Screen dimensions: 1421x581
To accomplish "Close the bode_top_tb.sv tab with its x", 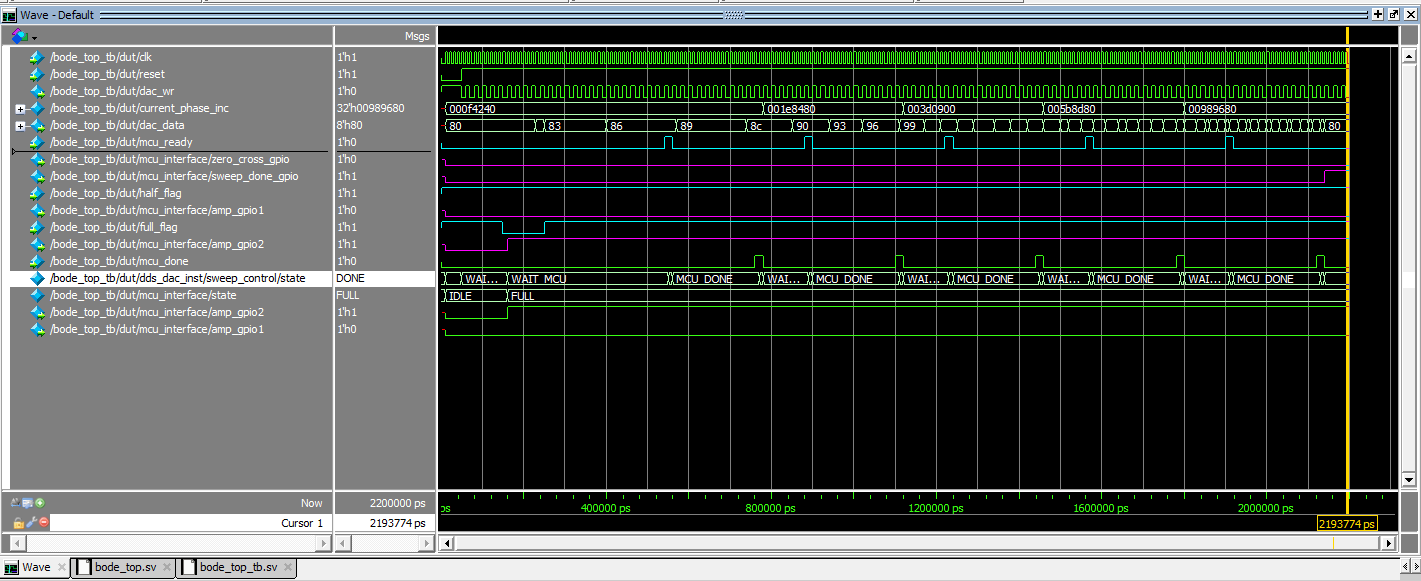I will coord(286,567).
